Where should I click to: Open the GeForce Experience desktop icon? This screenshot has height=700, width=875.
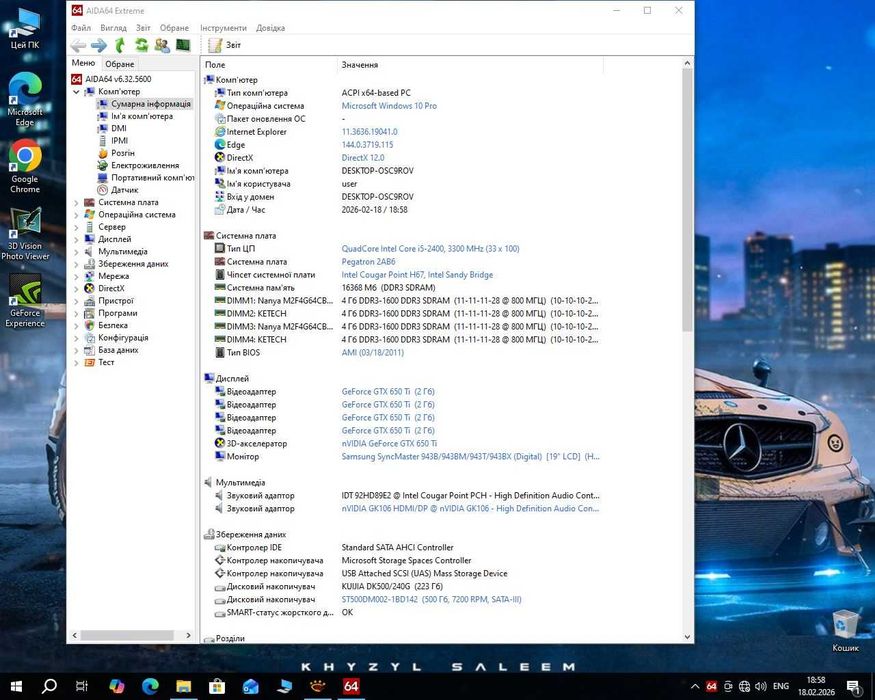click(25, 300)
